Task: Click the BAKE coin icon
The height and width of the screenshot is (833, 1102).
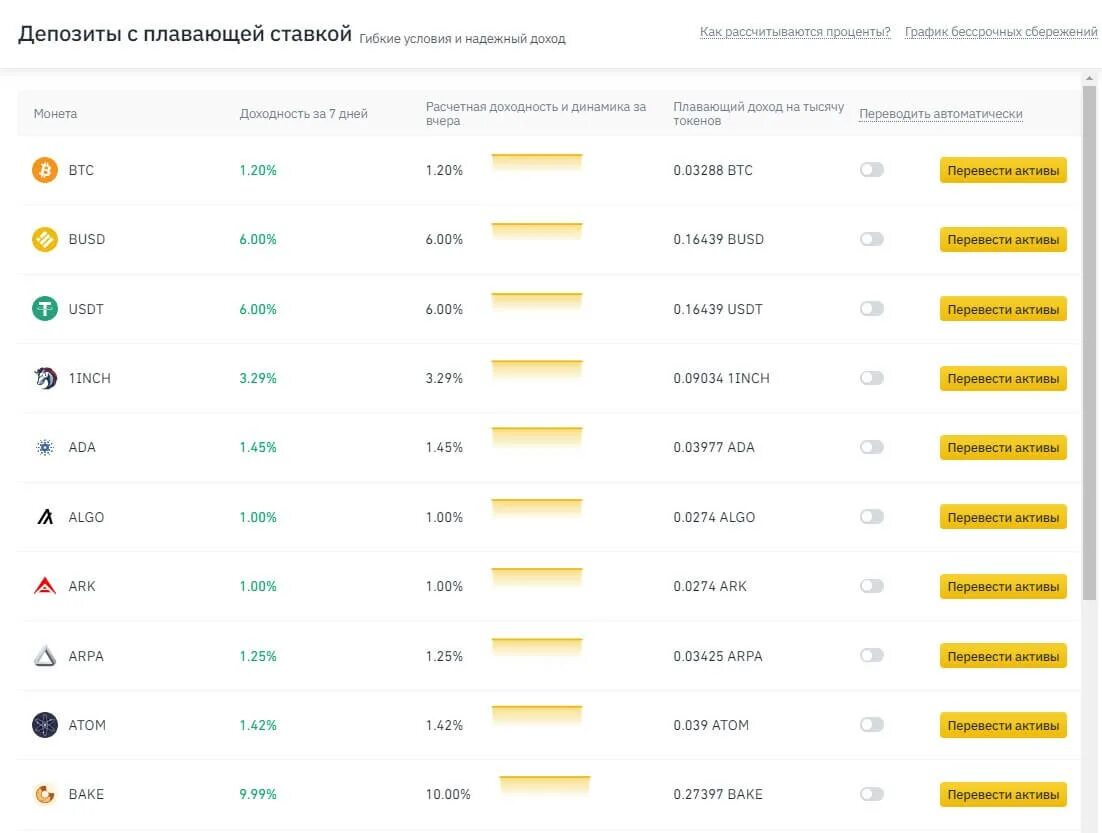Action: click(x=45, y=794)
